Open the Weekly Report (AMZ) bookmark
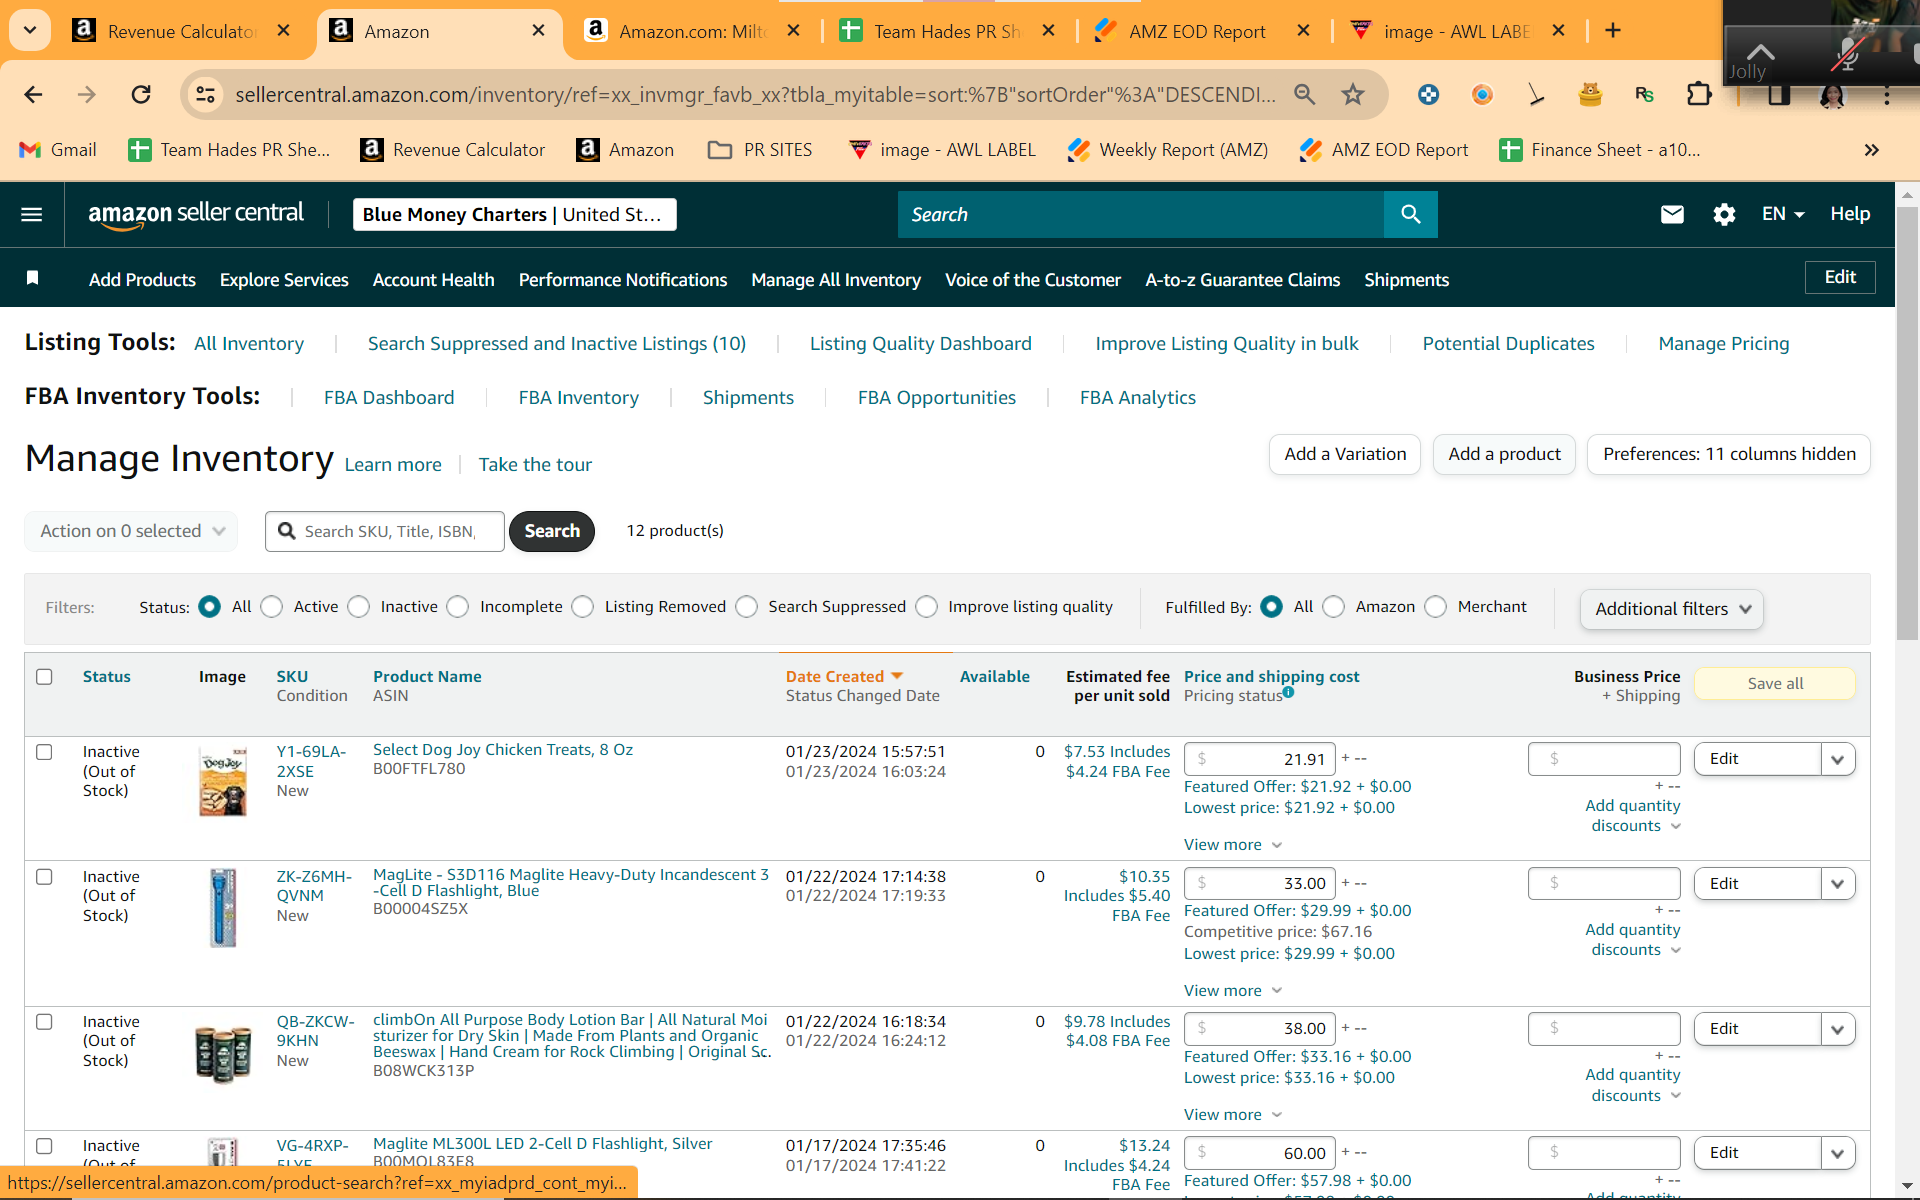This screenshot has width=1920, height=1200. point(1168,150)
